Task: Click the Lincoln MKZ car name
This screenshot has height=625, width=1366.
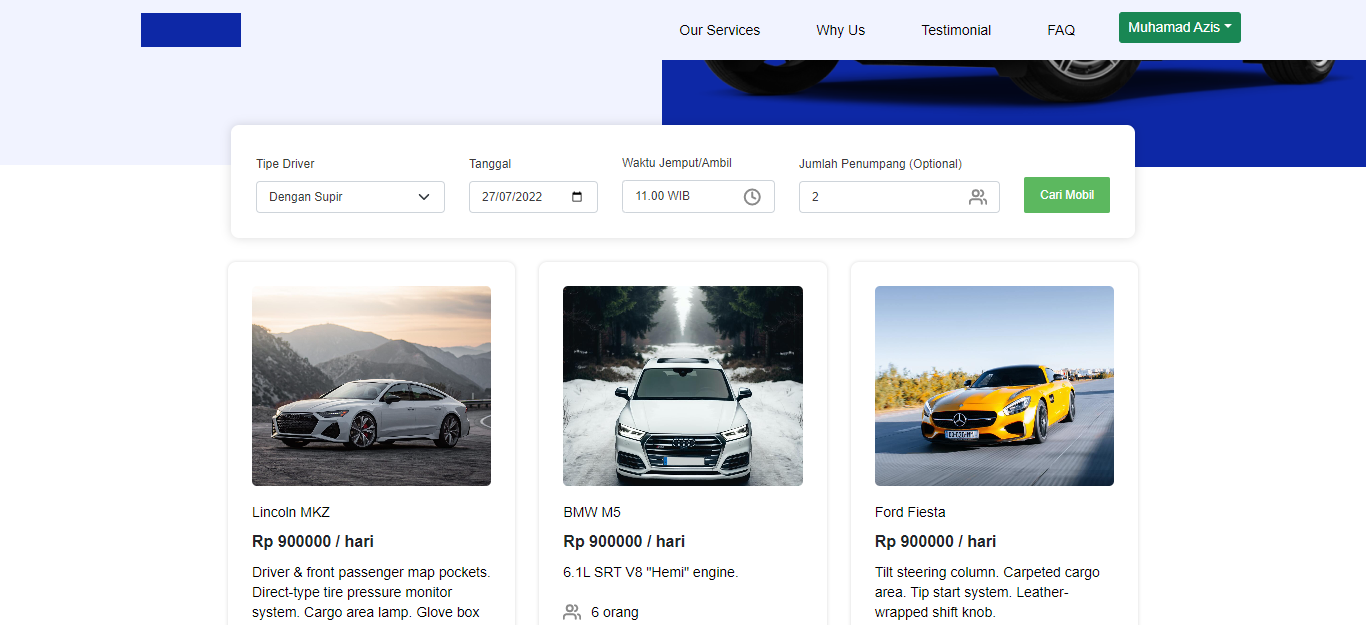Action: coord(290,511)
